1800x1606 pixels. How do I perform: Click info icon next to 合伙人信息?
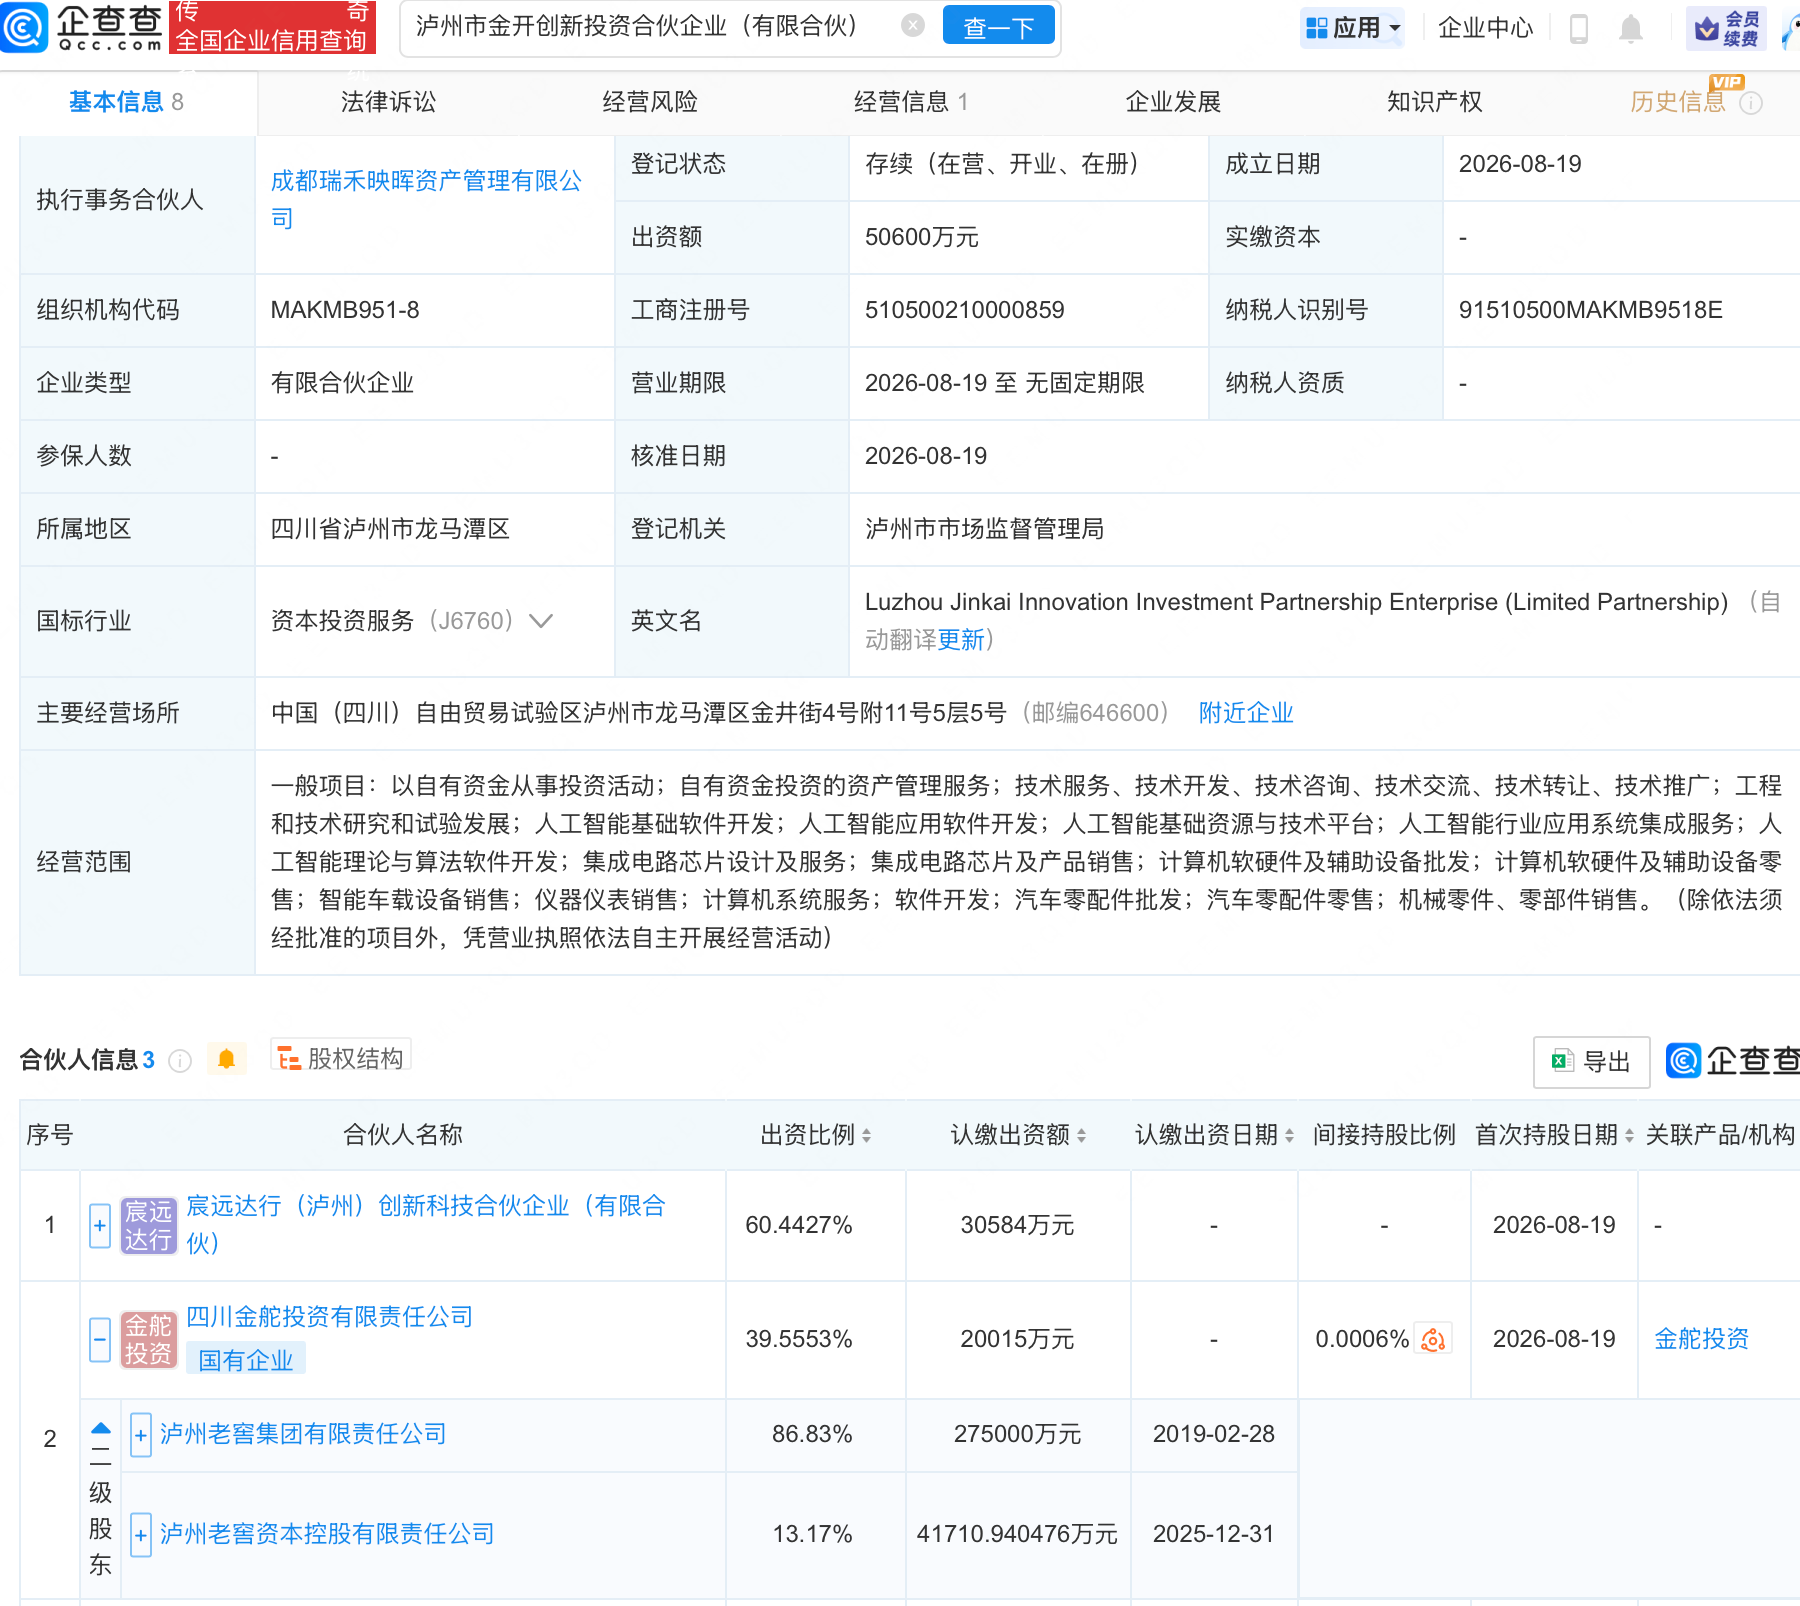coord(180,1061)
